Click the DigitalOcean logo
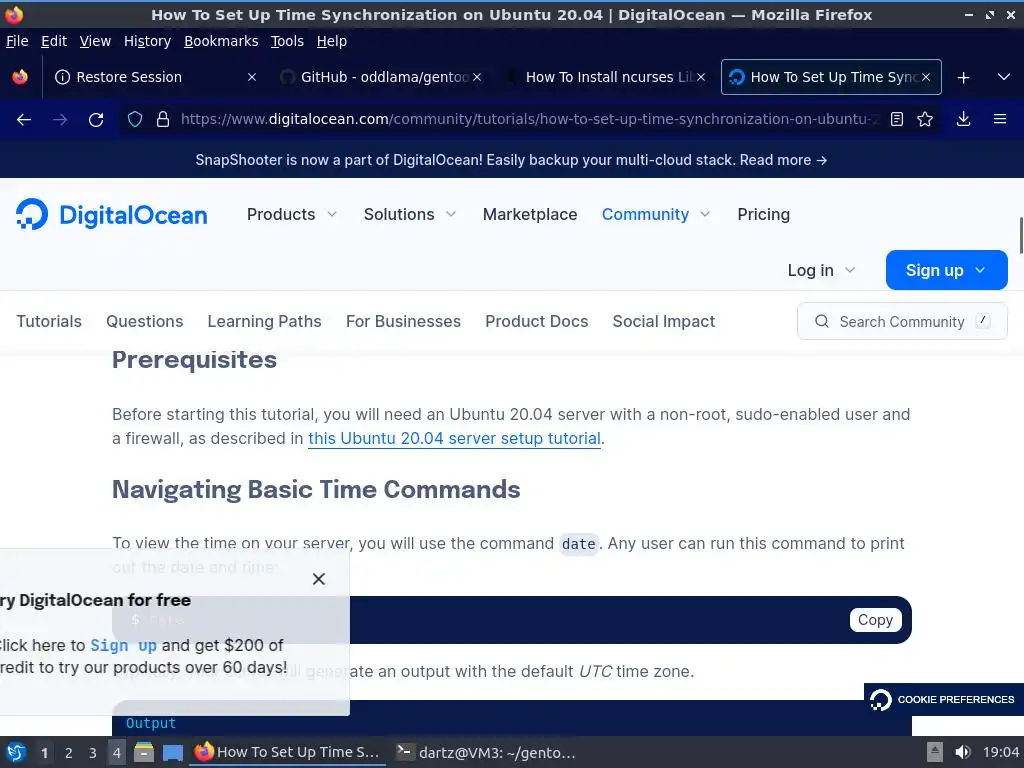Screen dimensions: 1024x768 pos(112,214)
